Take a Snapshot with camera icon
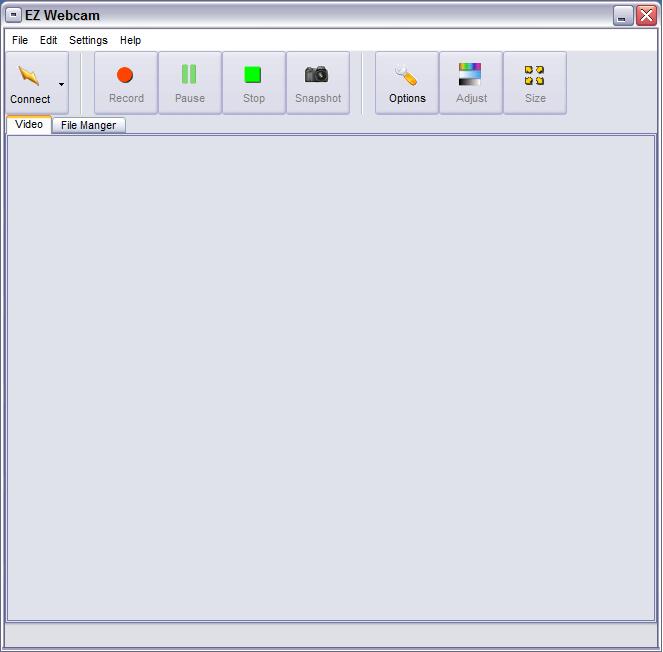663x652 pixels. (318, 83)
